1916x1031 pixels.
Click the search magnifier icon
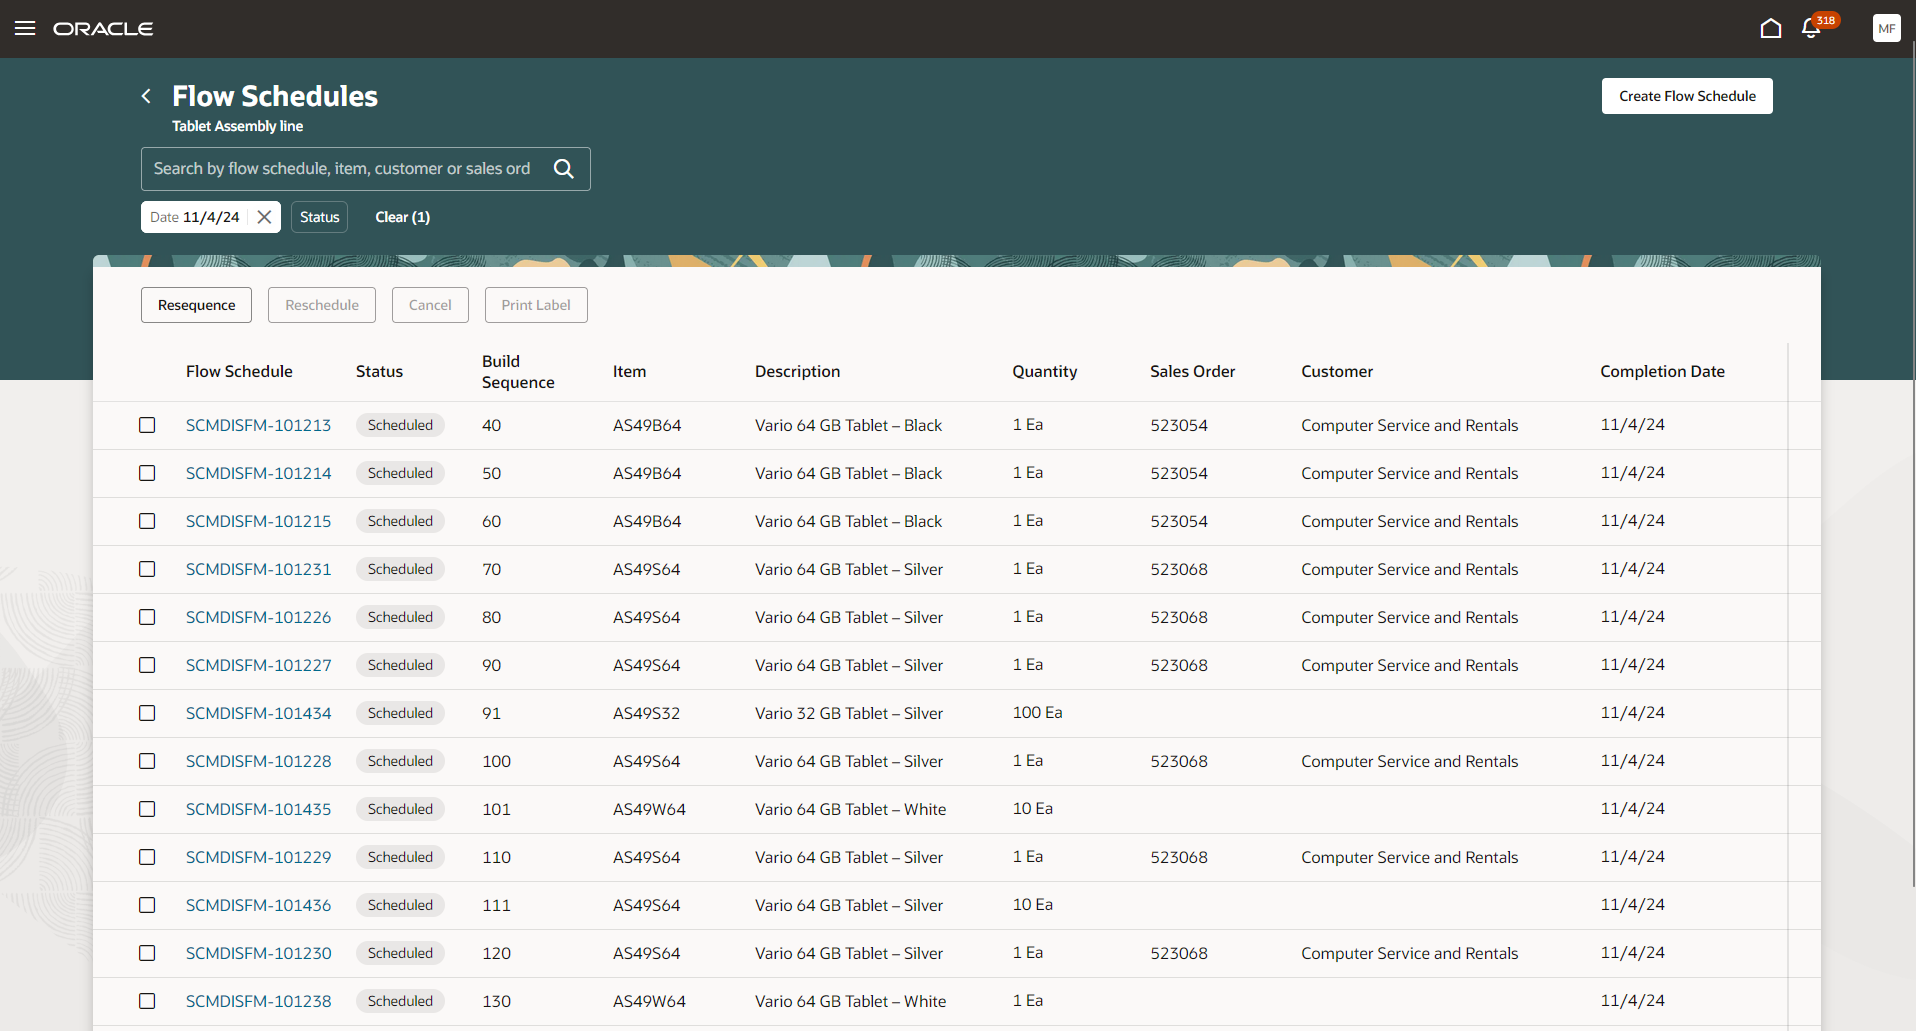tap(564, 168)
